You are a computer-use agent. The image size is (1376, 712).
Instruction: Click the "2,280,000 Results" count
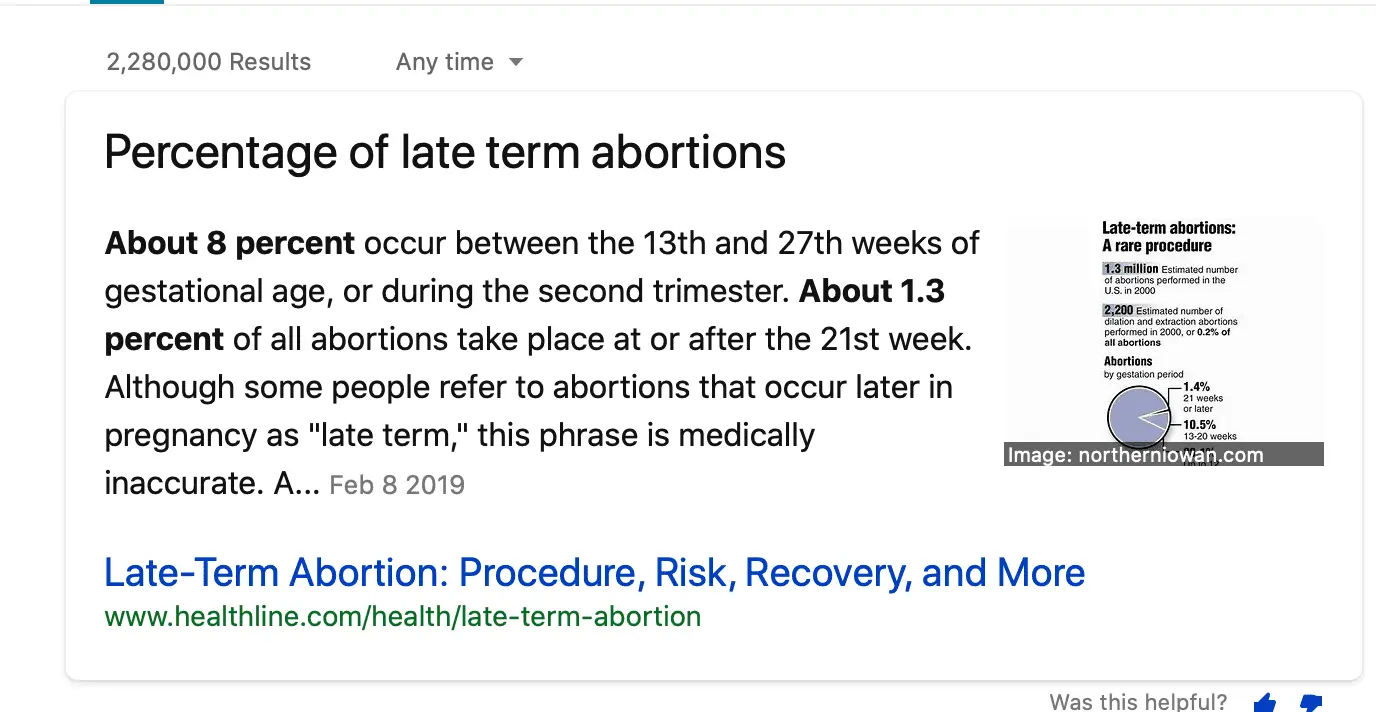click(208, 62)
